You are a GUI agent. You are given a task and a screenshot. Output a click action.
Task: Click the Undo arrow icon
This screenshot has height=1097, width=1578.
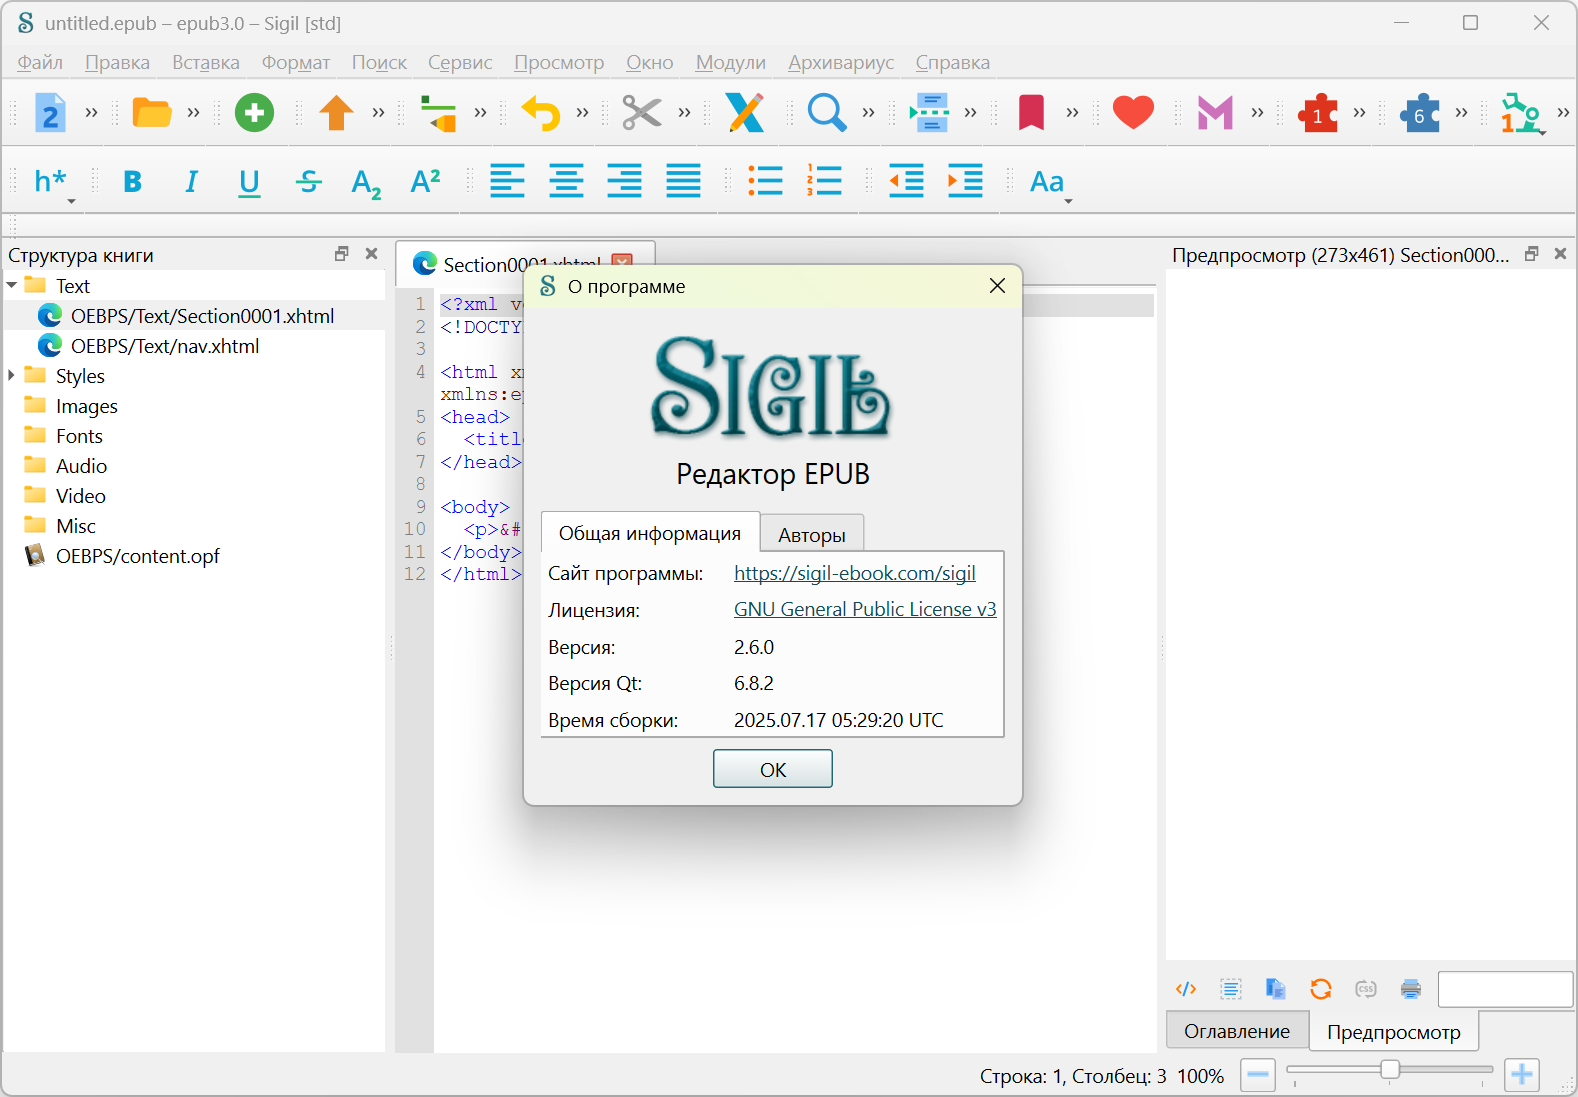(x=541, y=112)
